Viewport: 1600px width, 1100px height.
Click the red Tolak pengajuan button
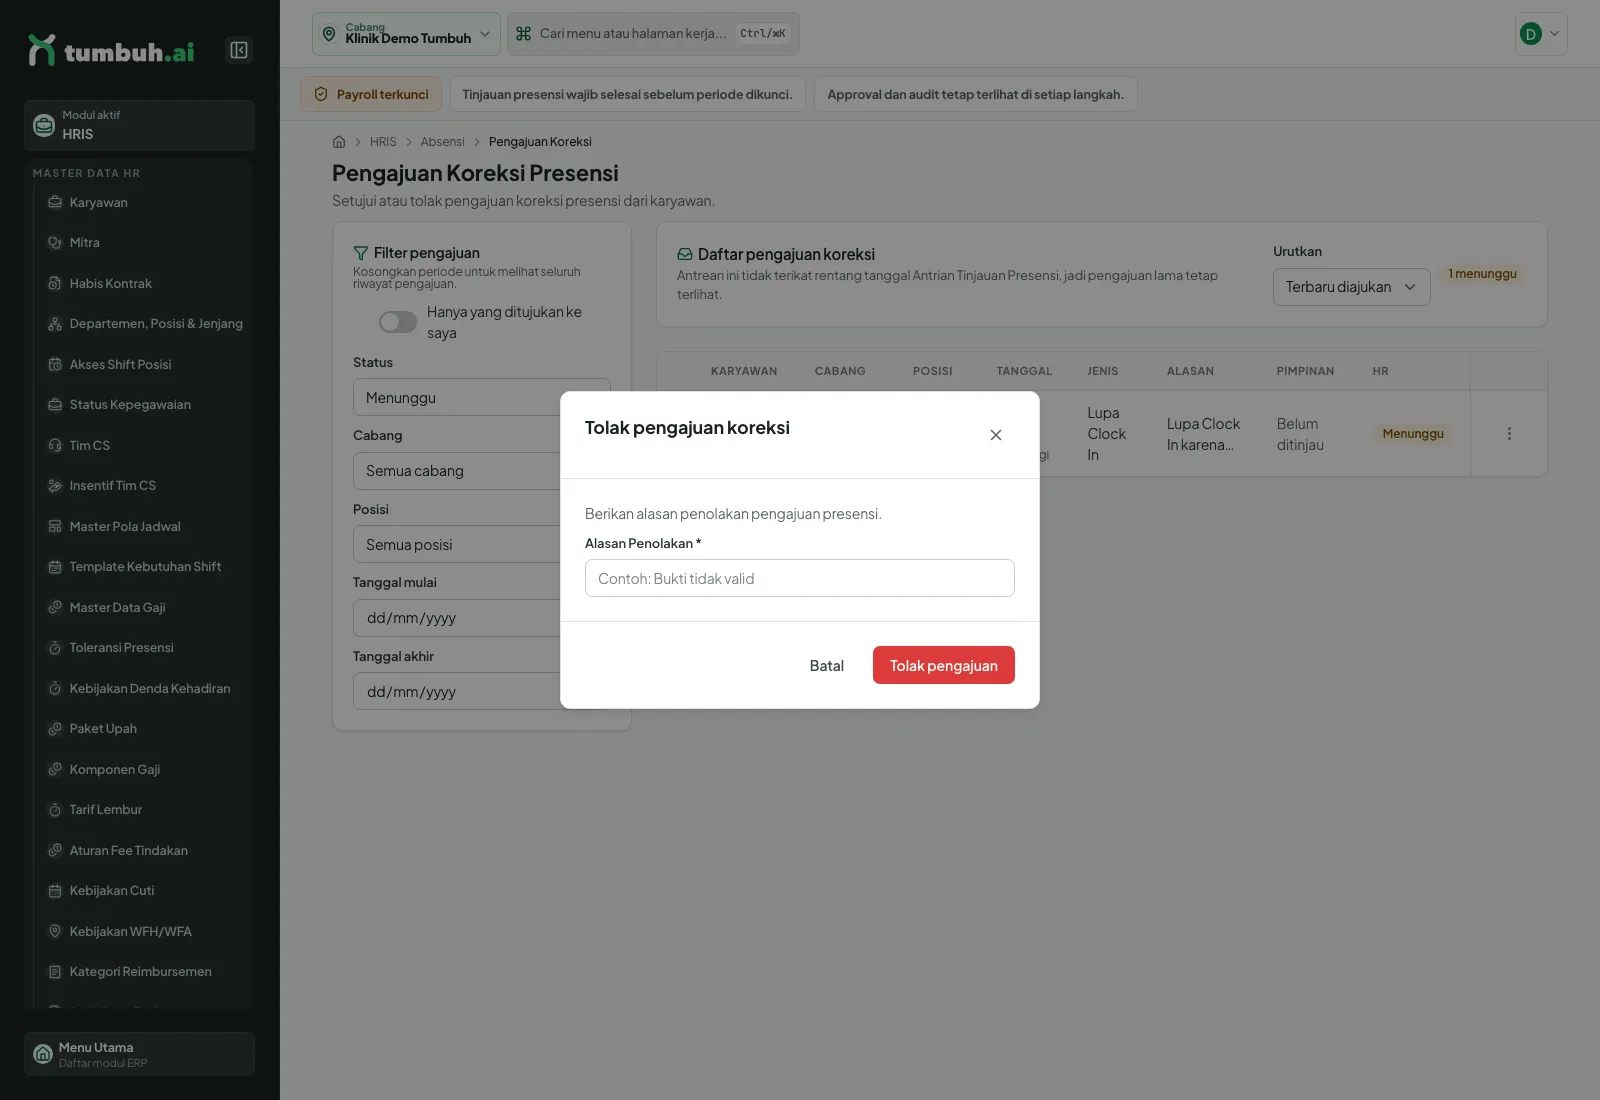944,665
